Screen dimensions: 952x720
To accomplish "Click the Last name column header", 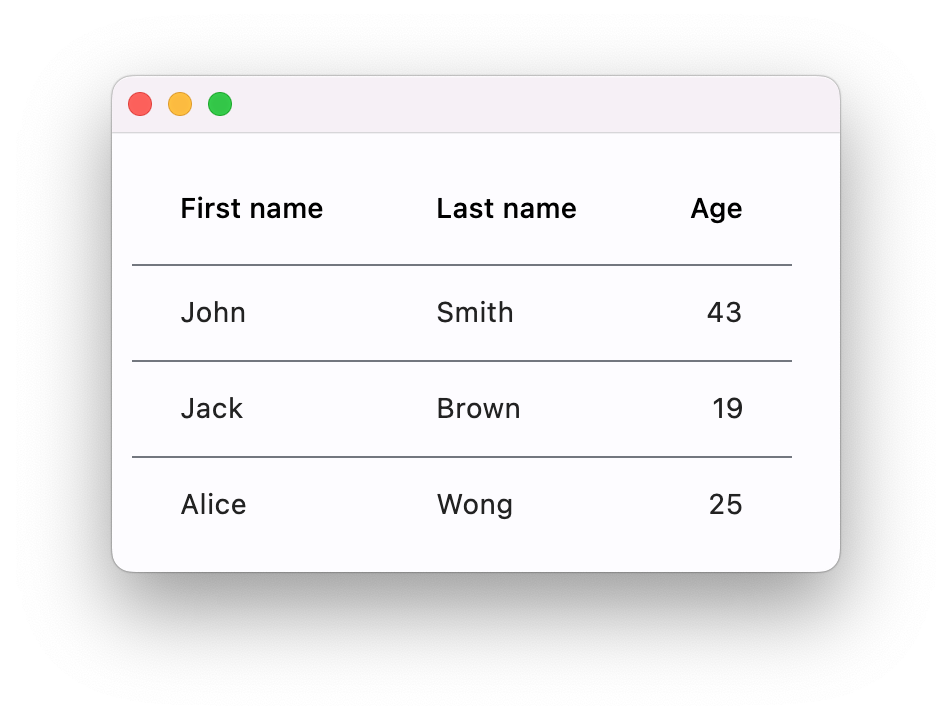I will 506,208.
